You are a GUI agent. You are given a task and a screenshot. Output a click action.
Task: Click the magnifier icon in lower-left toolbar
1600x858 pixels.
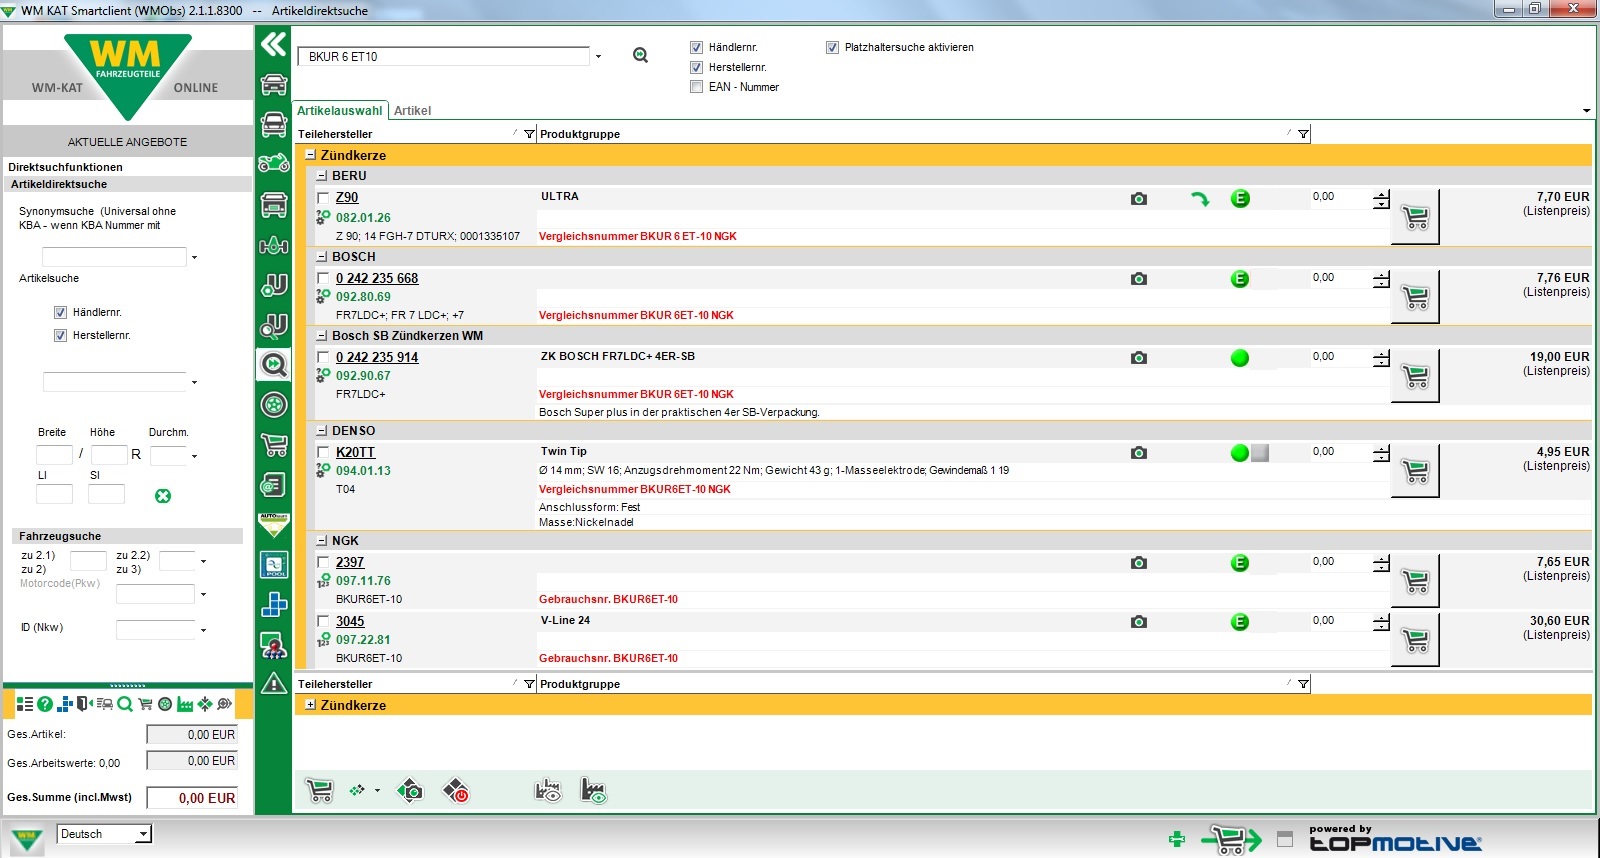pyautogui.click(x=125, y=704)
